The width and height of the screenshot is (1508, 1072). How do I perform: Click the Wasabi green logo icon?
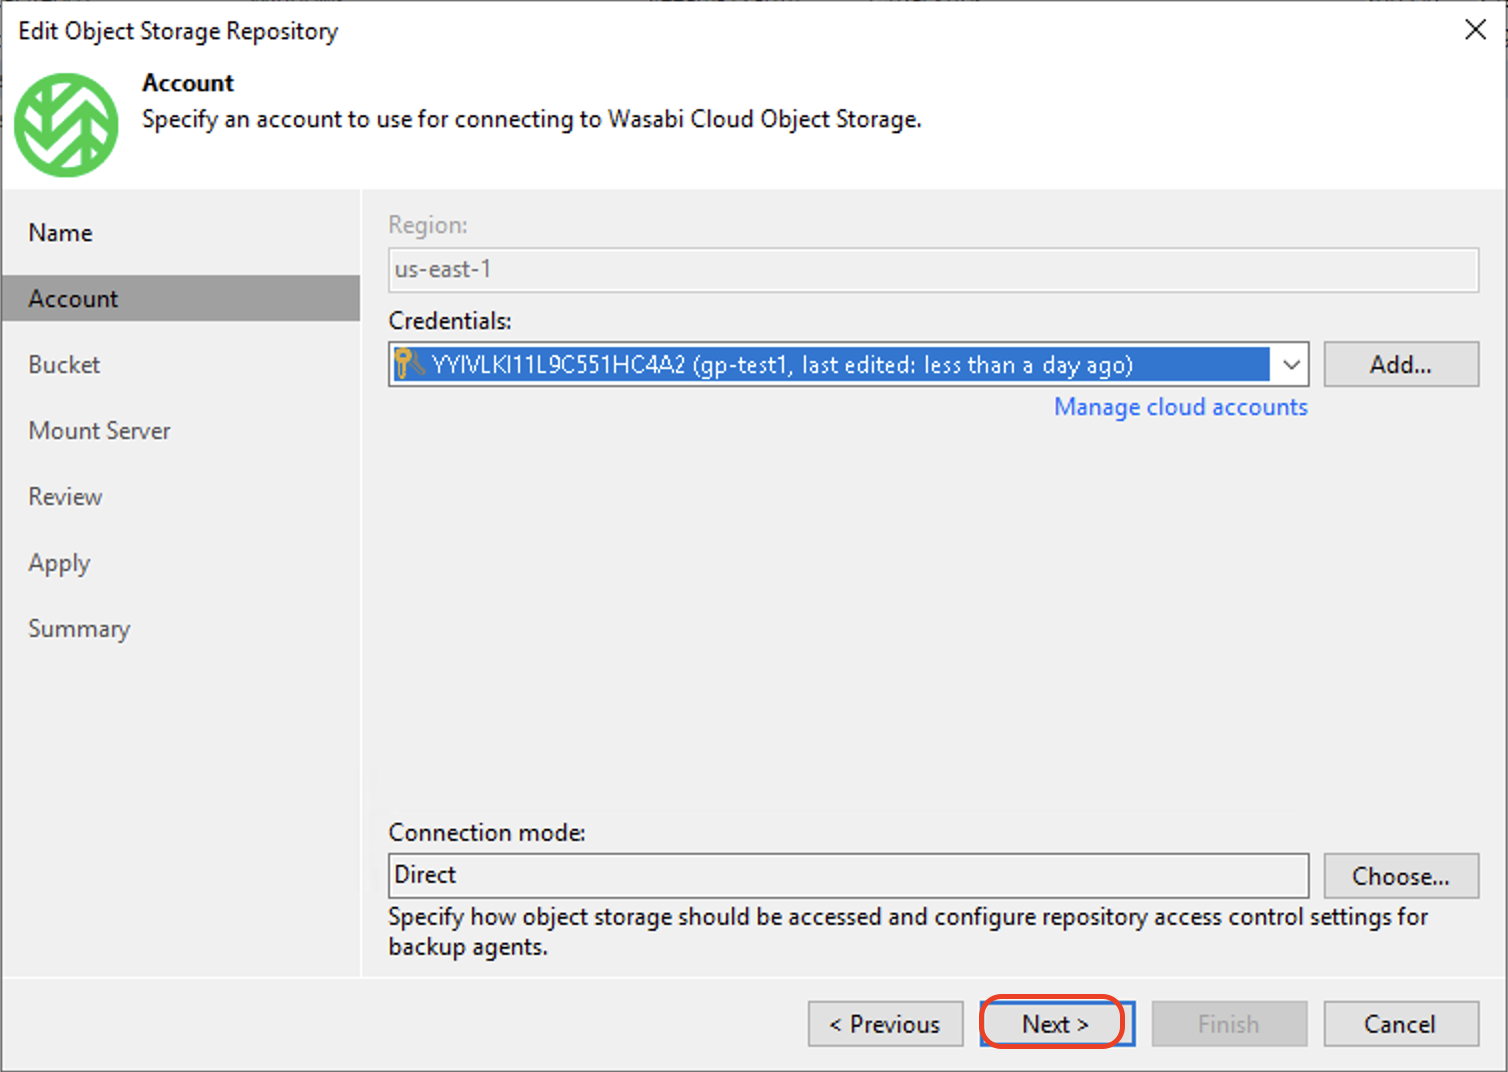point(66,125)
